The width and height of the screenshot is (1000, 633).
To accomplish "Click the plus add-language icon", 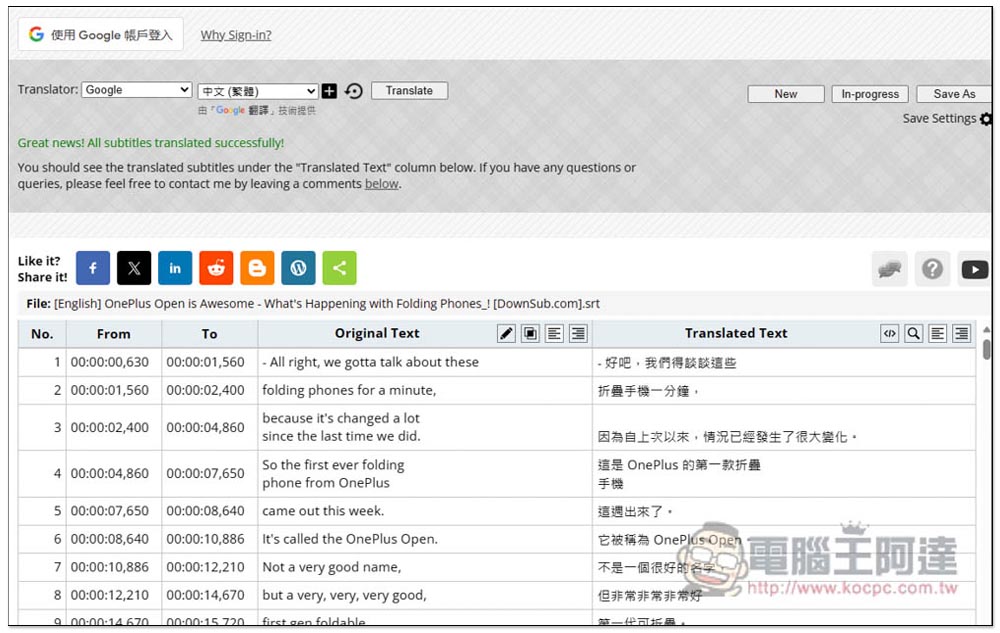I will click(x=329, y=91).
